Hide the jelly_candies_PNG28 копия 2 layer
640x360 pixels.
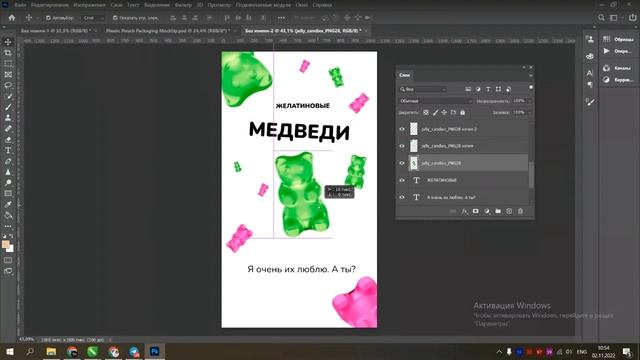(402, 129)
